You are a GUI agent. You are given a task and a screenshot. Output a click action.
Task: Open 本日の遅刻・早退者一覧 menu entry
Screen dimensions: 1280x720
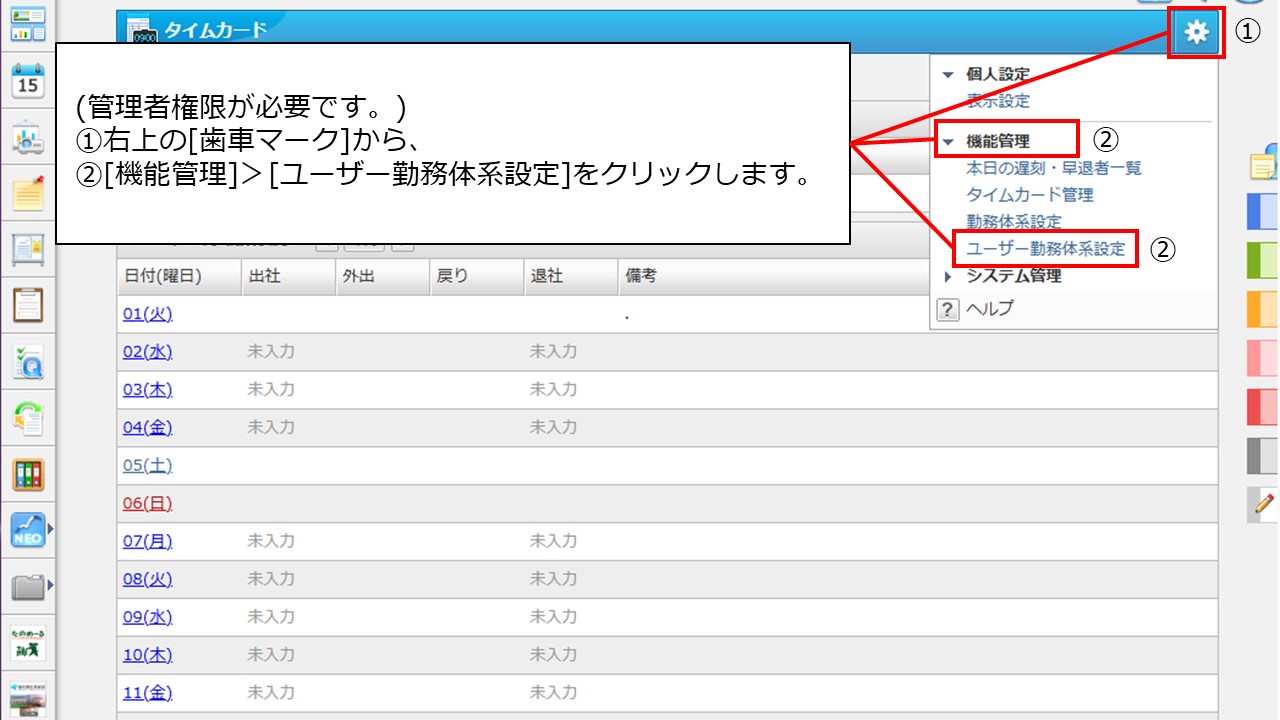point(1053,168)
